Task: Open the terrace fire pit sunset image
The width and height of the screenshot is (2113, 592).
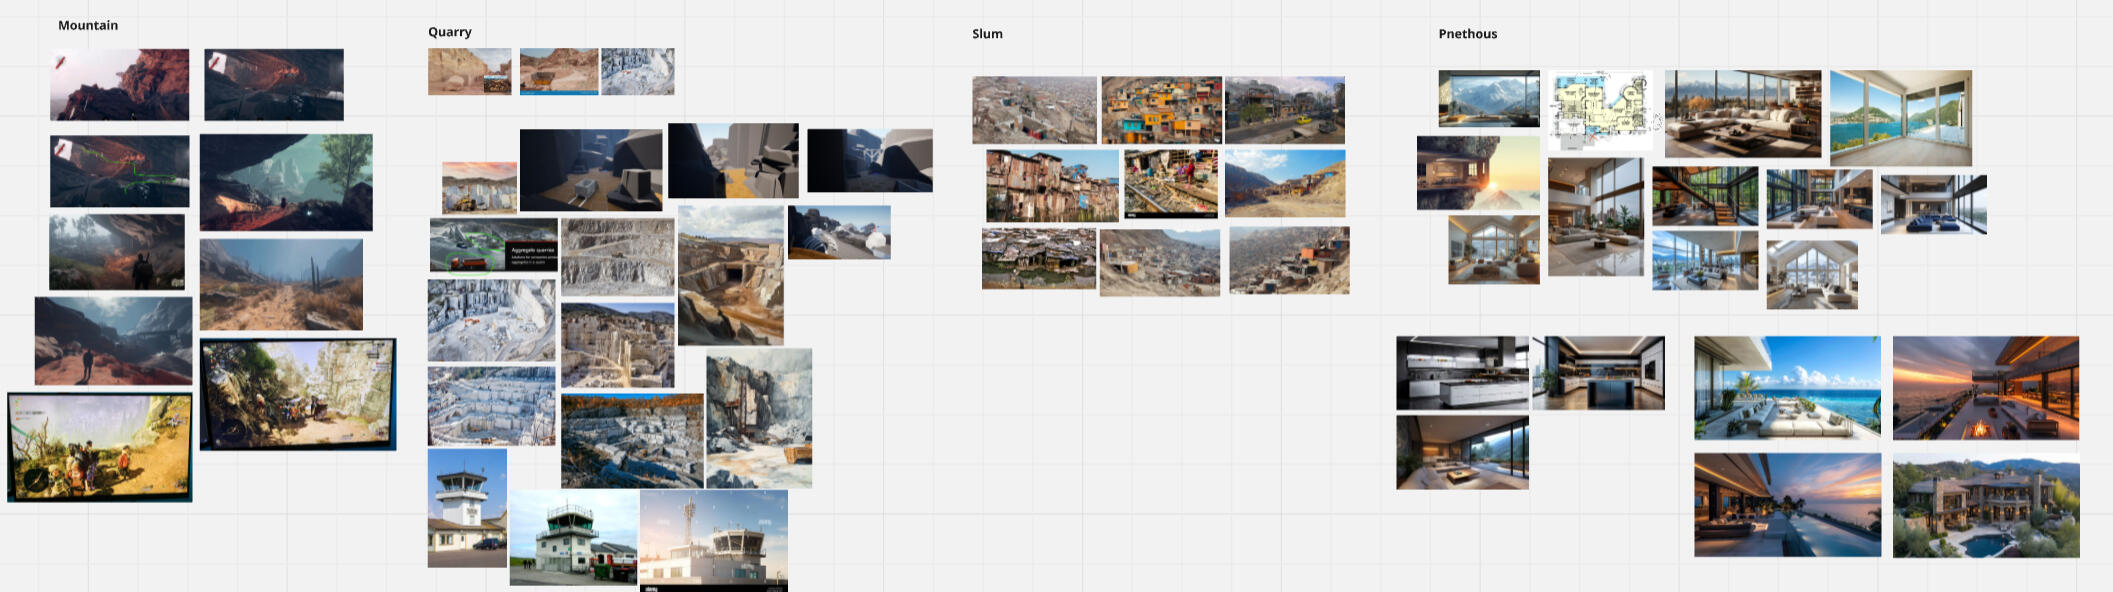Action: (1985, 388)
